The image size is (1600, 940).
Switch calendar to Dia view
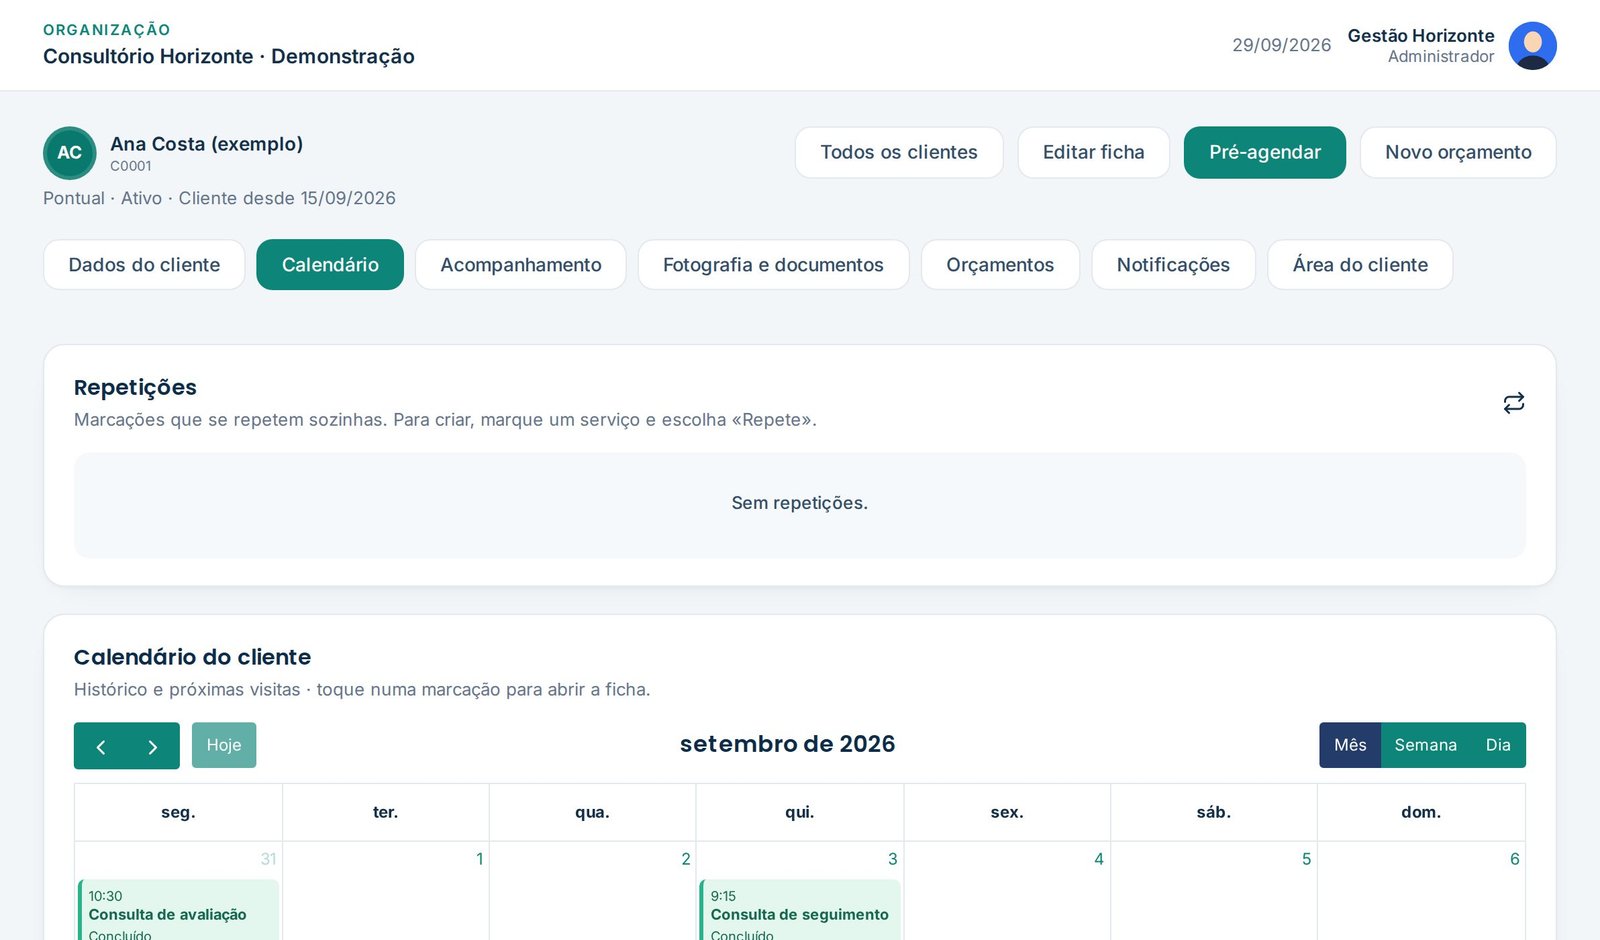pyautogui.click(x=1498, y=745)
